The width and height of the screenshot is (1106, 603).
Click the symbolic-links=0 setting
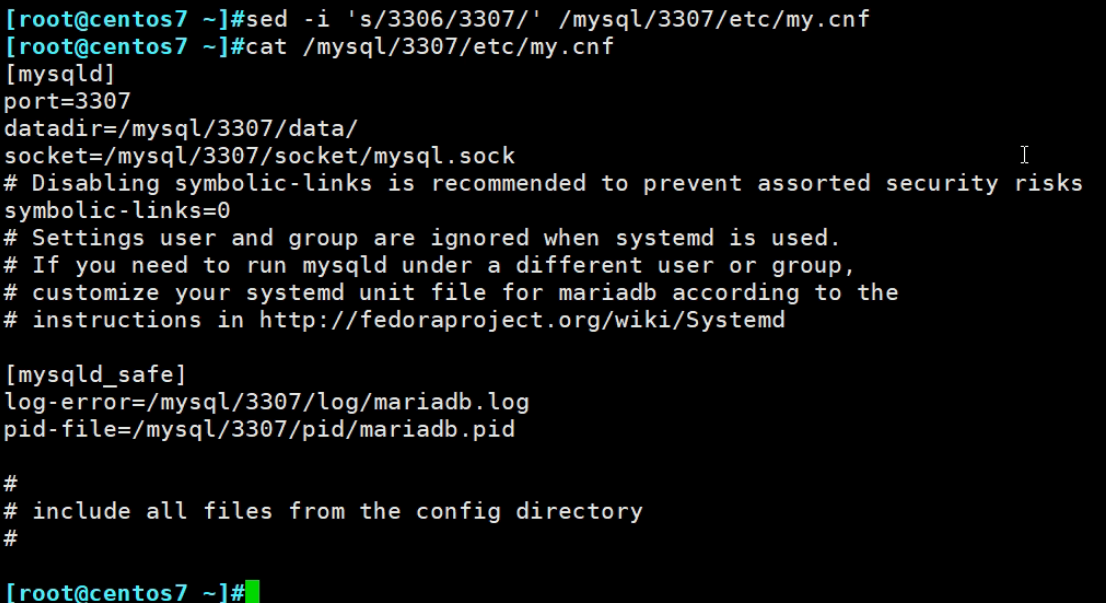[x=117, y=211]
